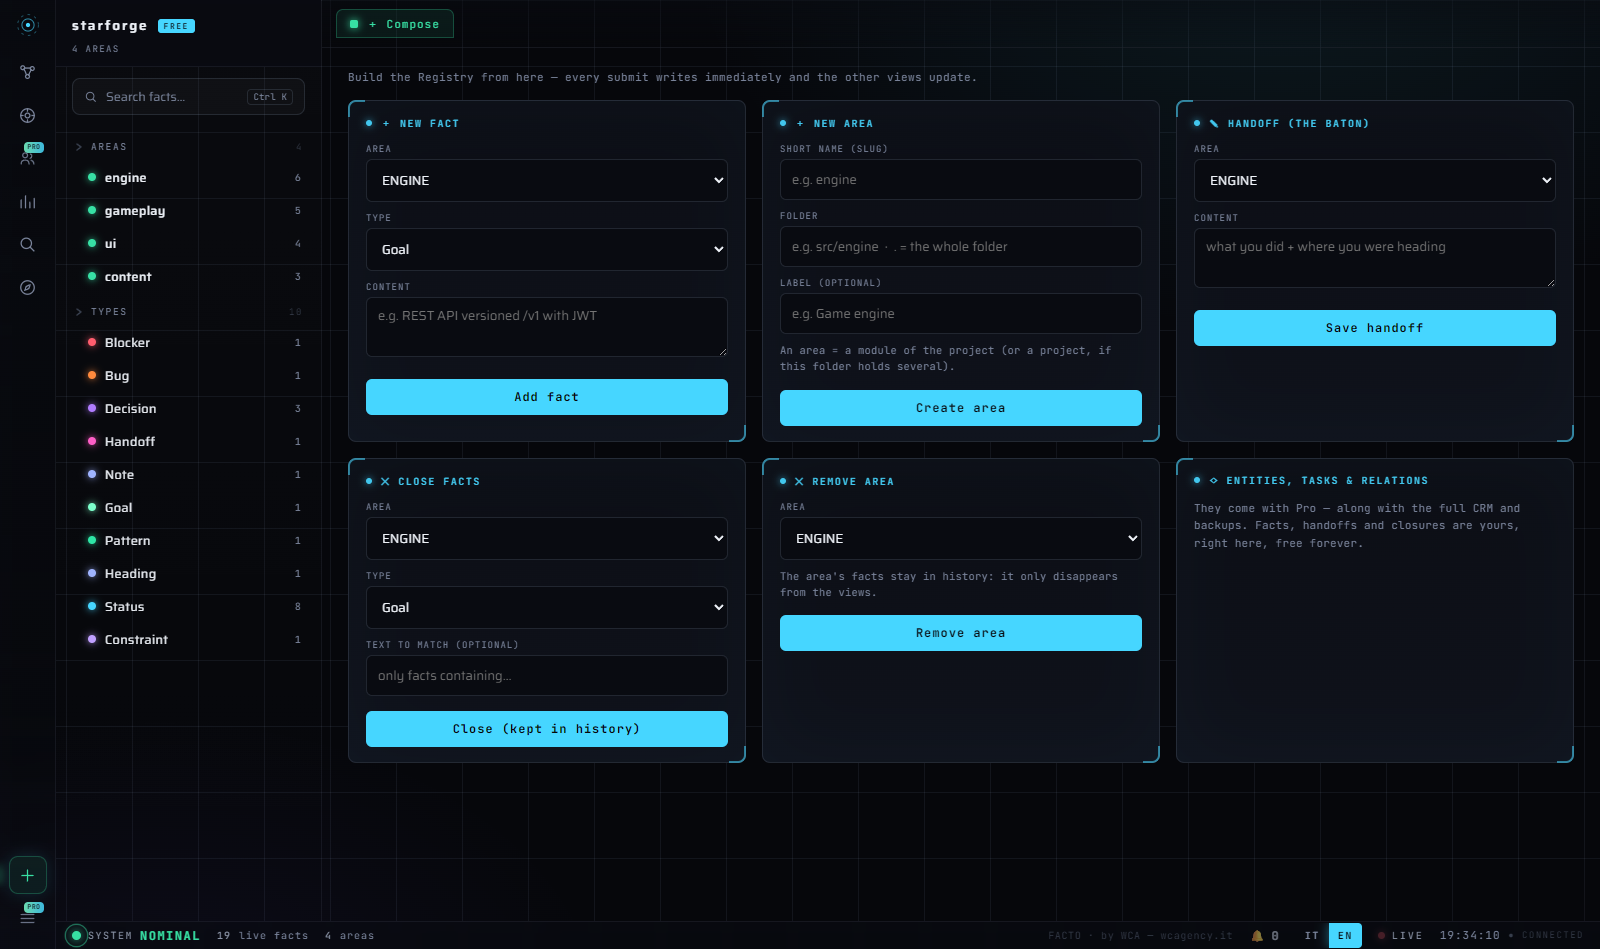Open the Area dropdown in New Fact
This screenshot has height=949, width=1600.
pyautogui.click(x=547, y=181)
